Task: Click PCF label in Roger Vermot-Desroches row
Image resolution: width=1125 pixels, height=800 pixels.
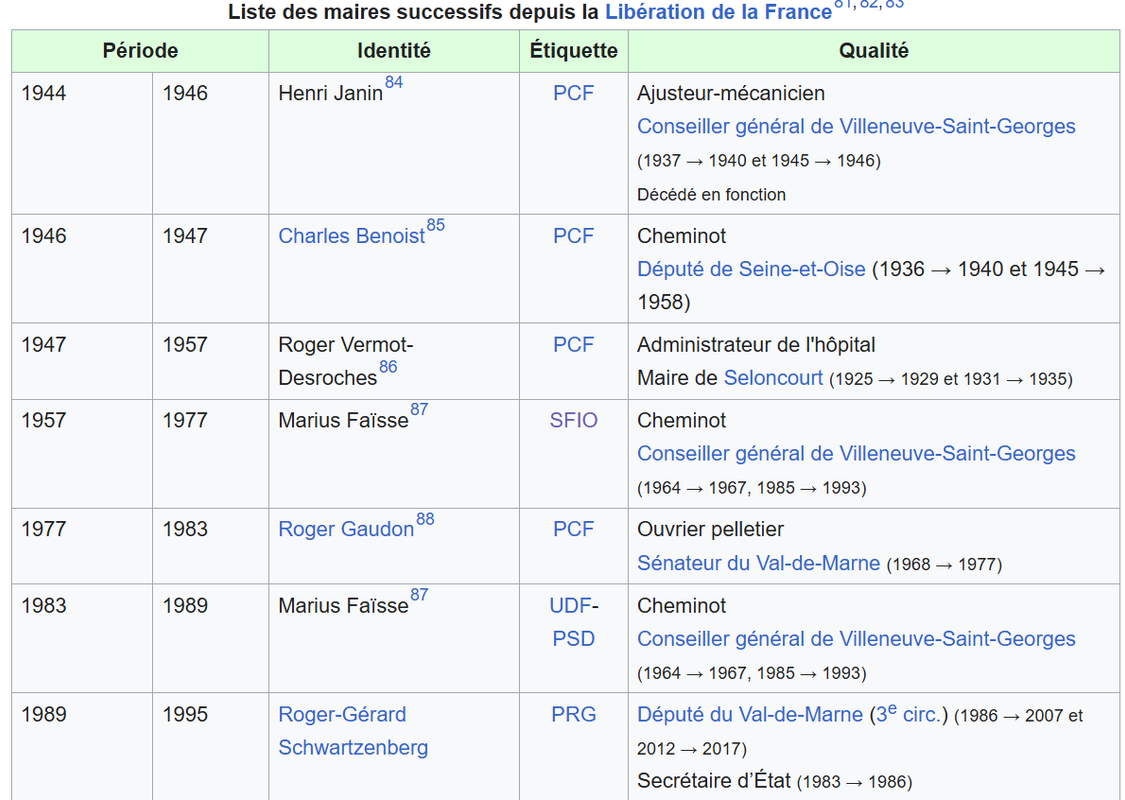Action: (x=573, y=345)
